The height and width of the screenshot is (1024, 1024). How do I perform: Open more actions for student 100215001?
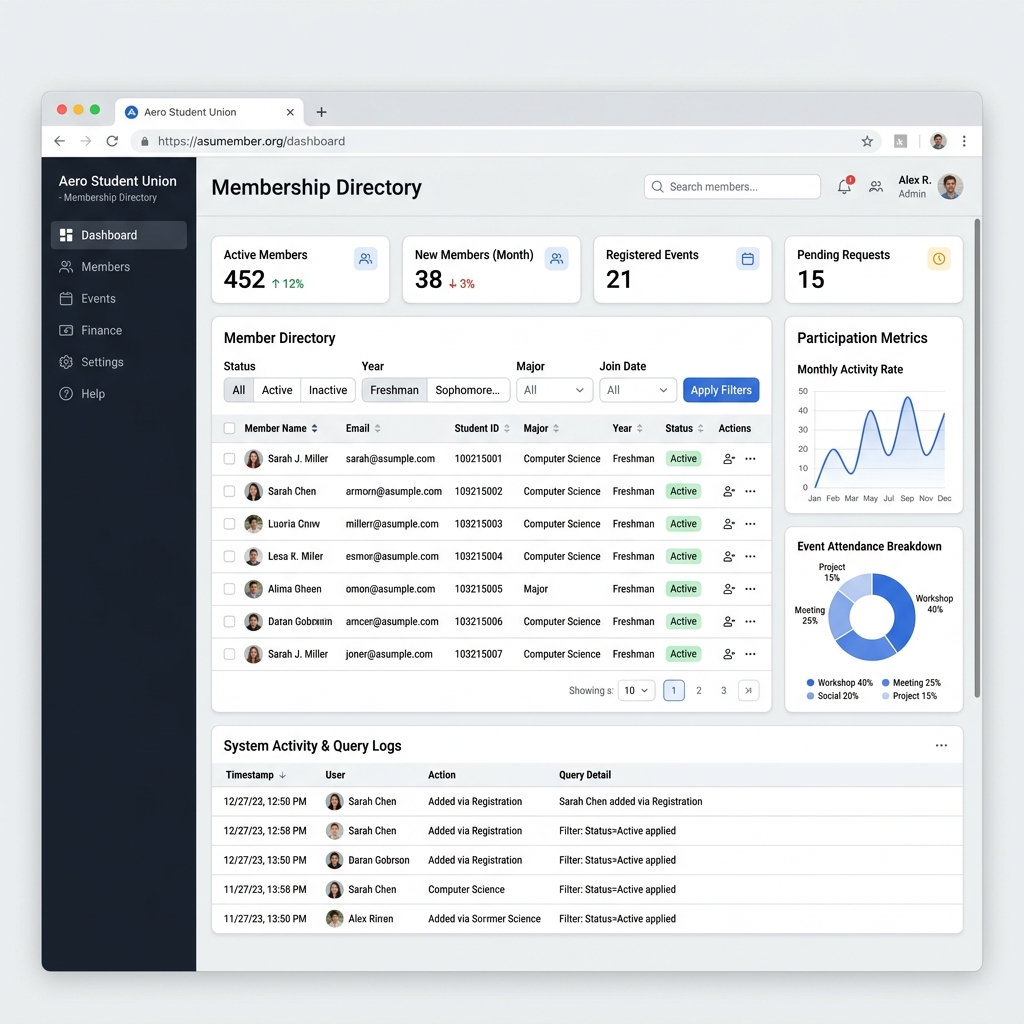tap(750, 458)
